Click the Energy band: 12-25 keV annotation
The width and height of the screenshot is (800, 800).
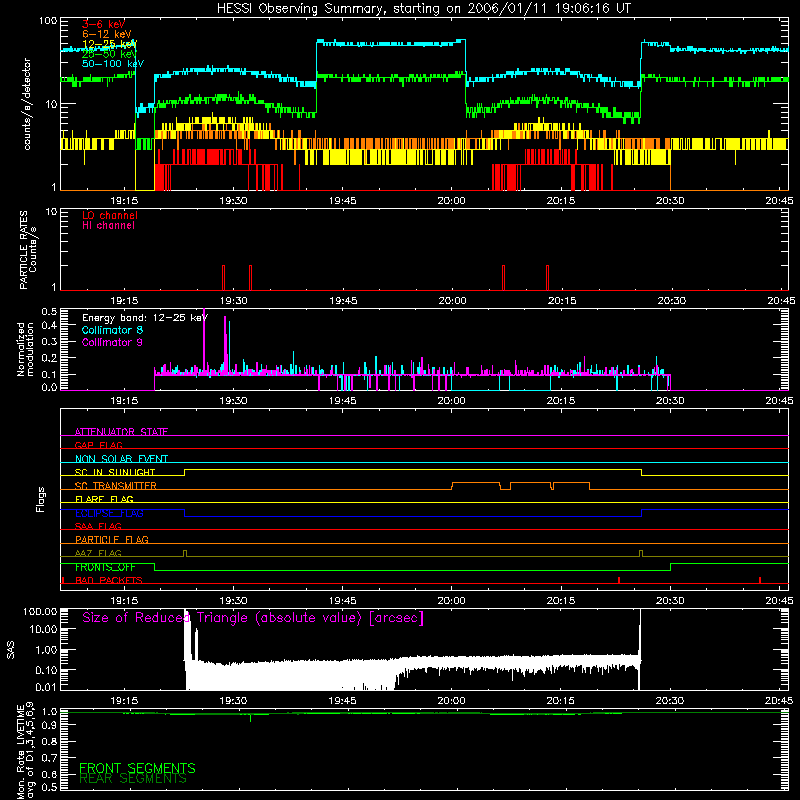[x=145, y=318]
